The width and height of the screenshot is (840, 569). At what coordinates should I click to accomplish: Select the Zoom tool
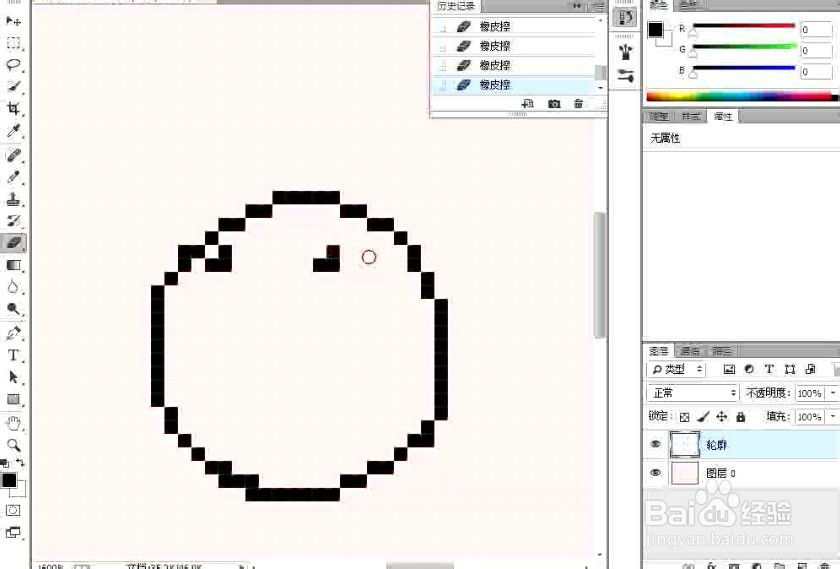[13, 445]
